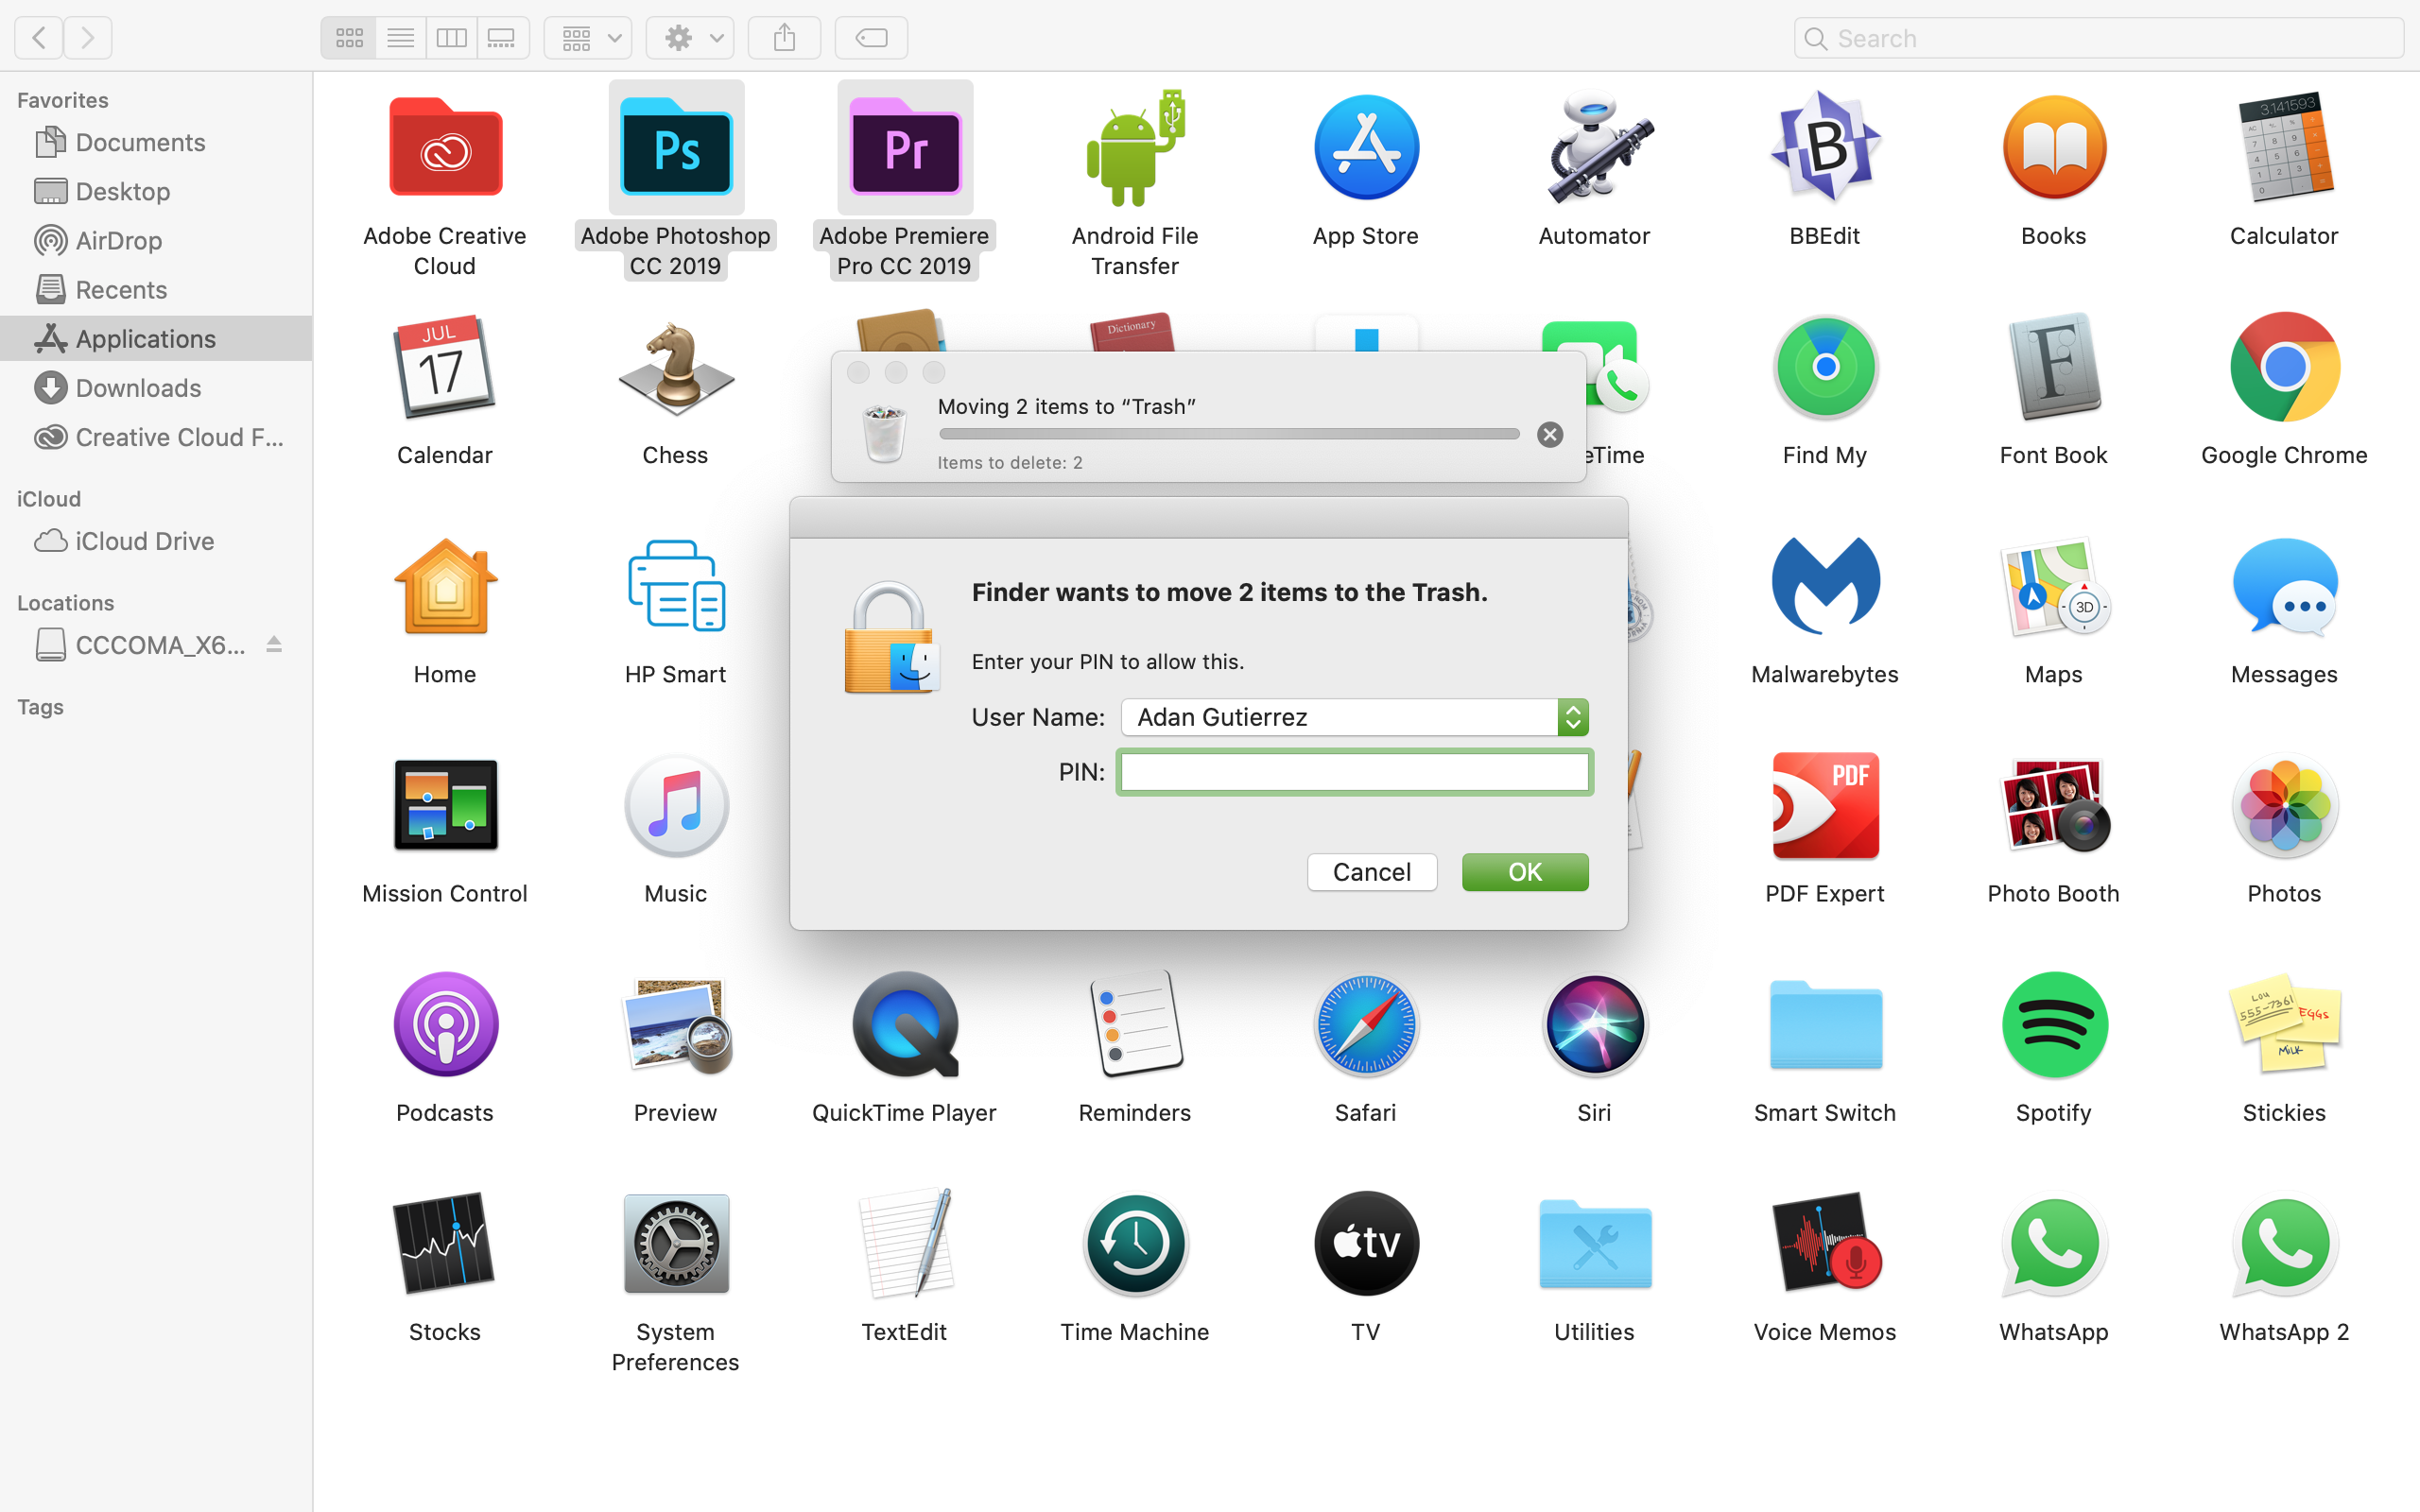Select the Google Chrome app icon
Image resolution: width=2420 pixels, height=1512 pixels.
click(2284, 368)
